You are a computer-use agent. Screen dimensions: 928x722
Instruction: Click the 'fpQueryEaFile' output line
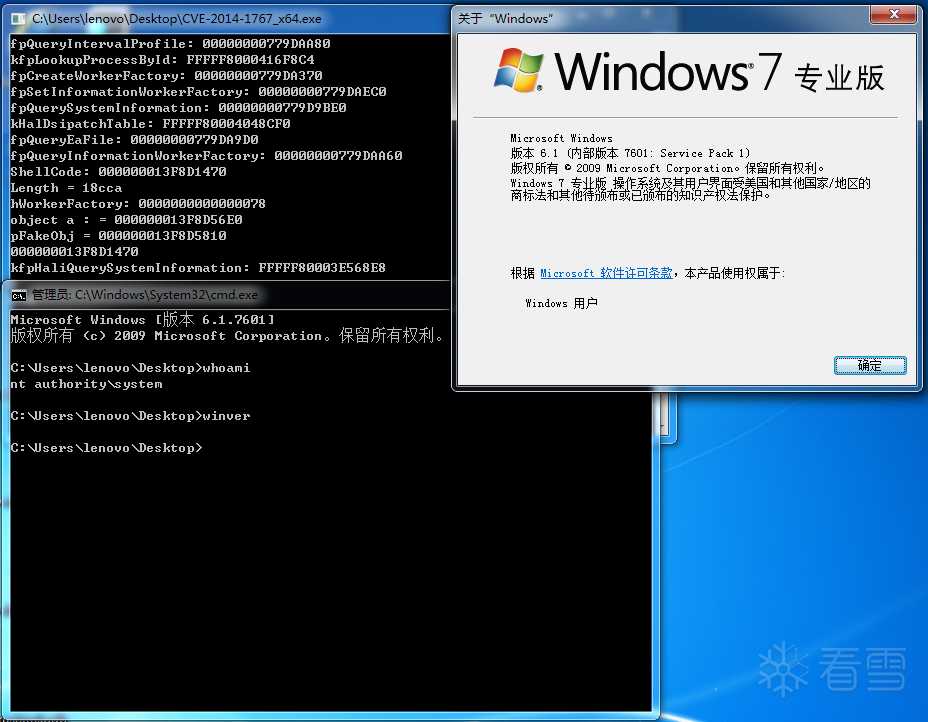[134, 140]
